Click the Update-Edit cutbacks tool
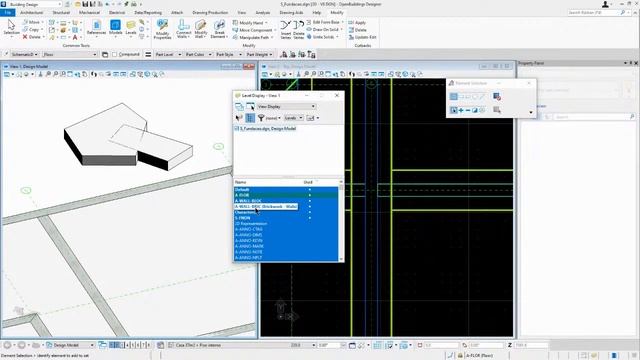This screenshot has height=360, width=640. [x=362, y=37]
